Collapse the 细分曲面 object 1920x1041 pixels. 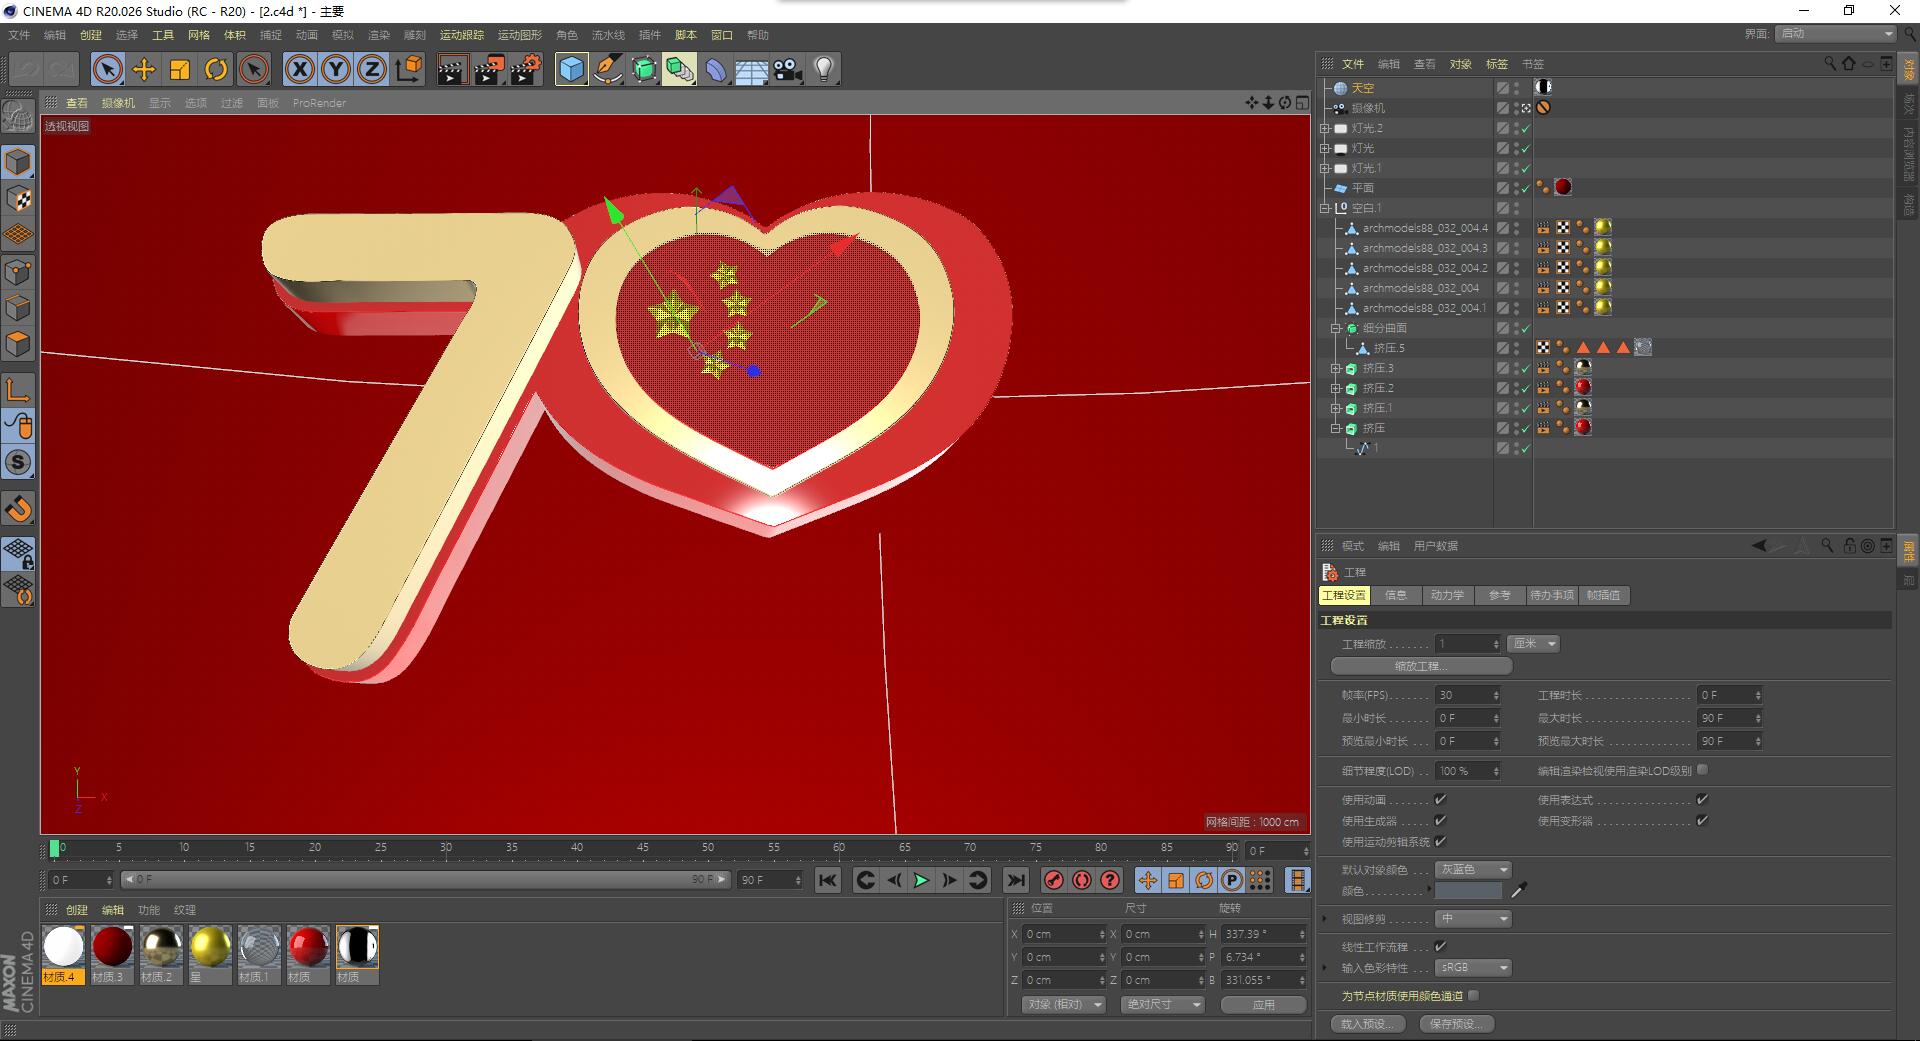[1335, 328]
